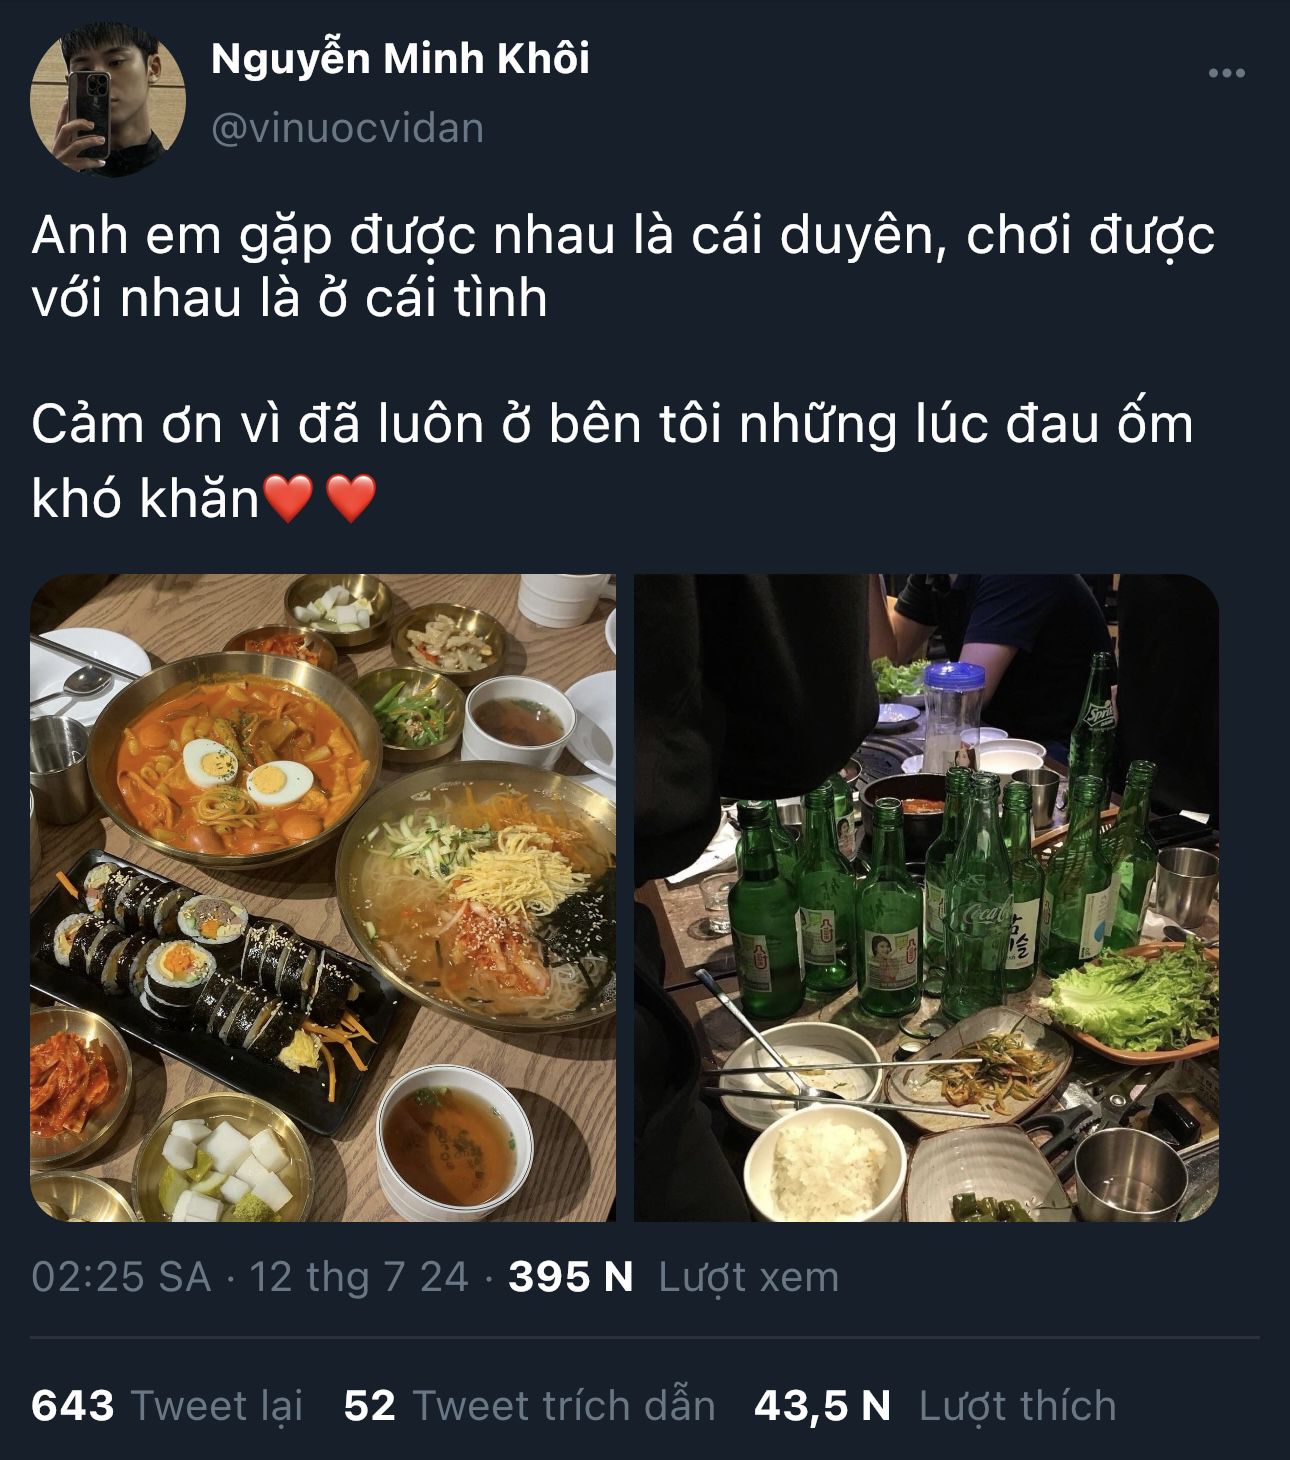Click the Lượt xem label
The height and width of the screenshot is (1460, 1290).
748,1277
